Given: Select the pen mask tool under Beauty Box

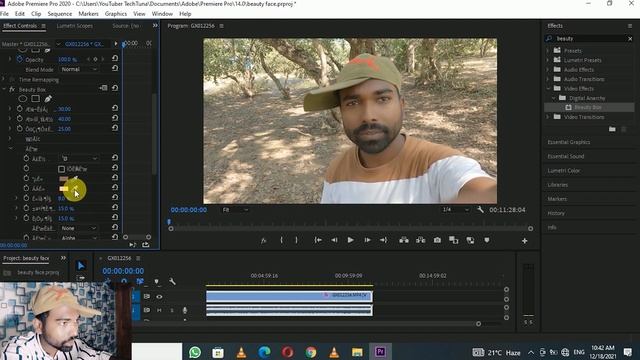Looking at the screenshot, I should click(x=48, y=99).
